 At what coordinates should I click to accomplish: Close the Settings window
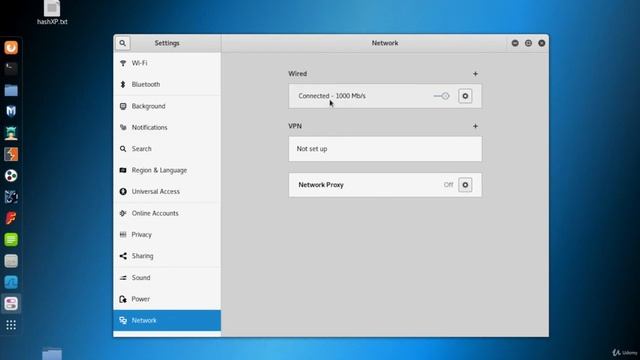tap(542, 43)
